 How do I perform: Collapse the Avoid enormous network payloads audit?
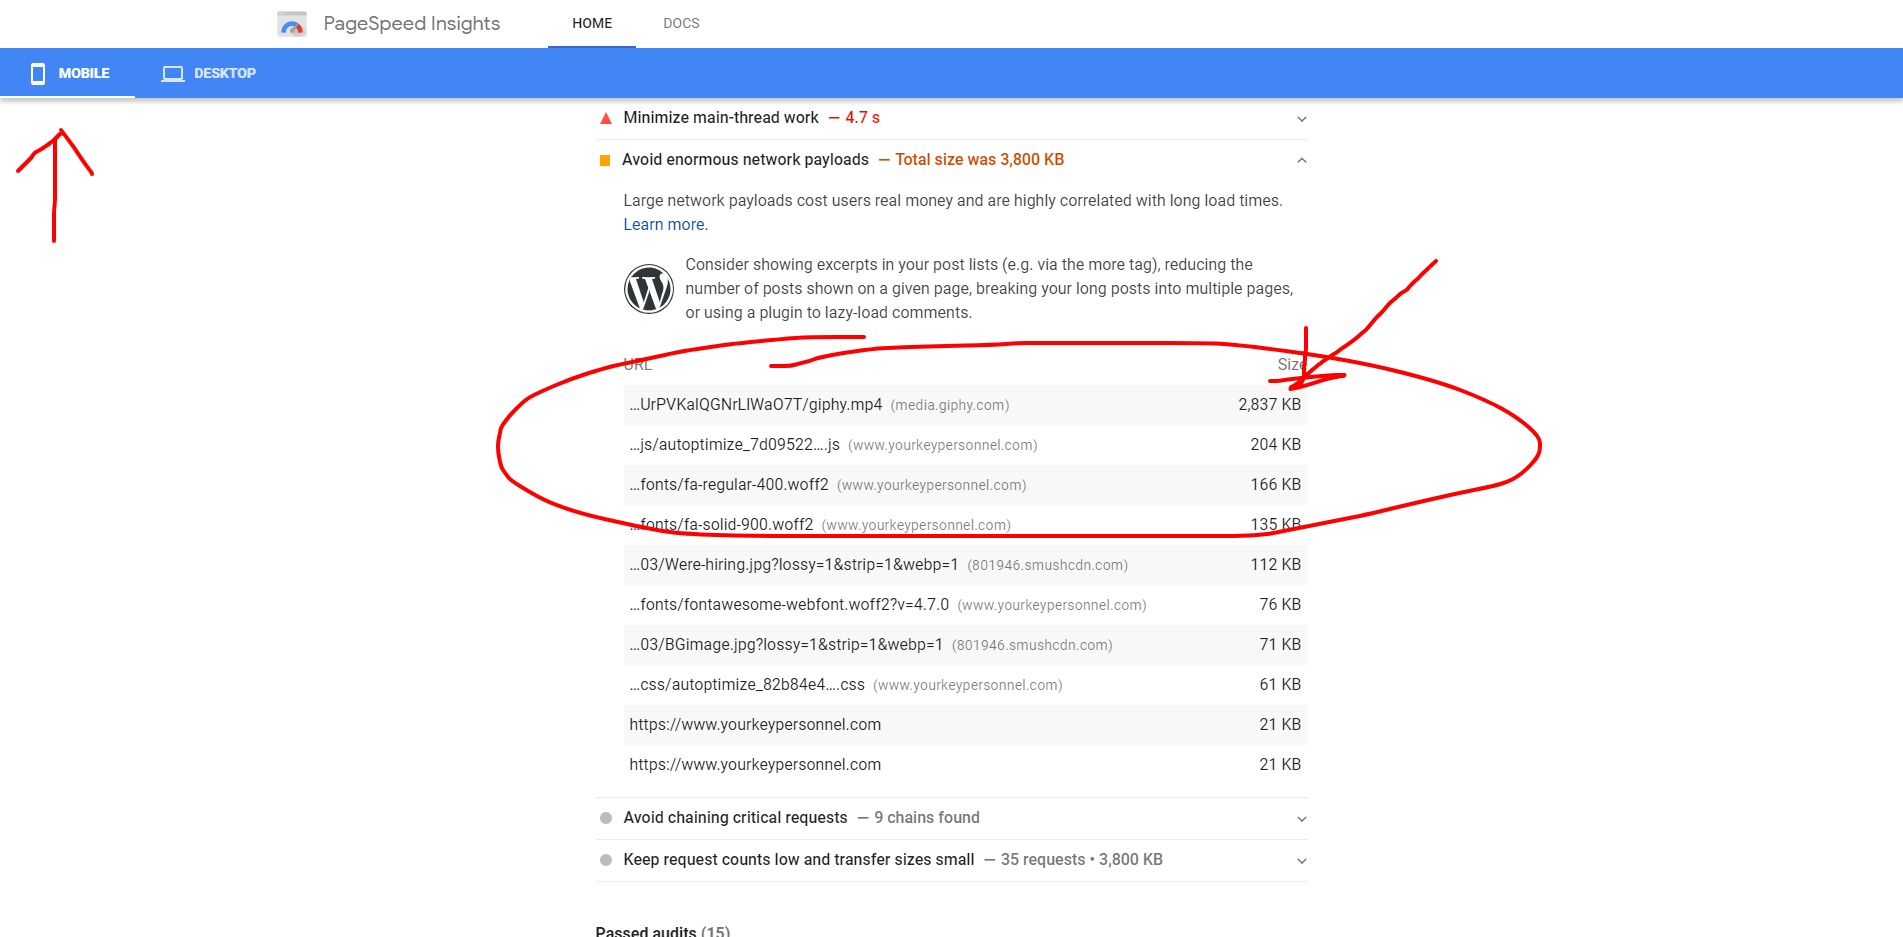1301,160
